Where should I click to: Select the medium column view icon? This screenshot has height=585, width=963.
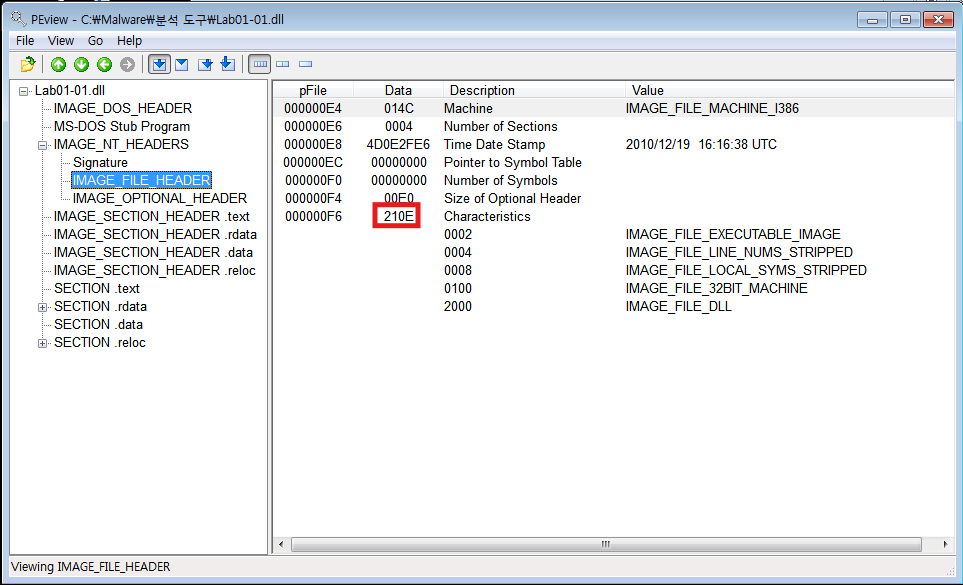(283, 64)
